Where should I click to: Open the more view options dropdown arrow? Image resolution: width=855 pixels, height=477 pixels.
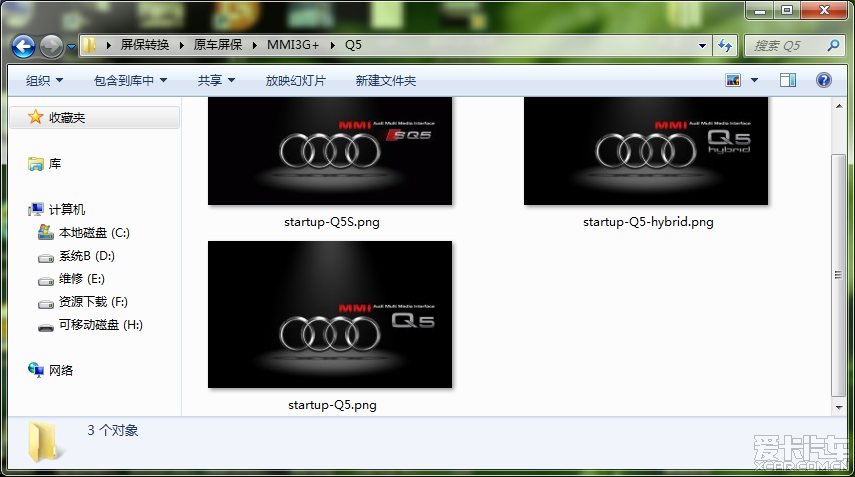point(755,81)
